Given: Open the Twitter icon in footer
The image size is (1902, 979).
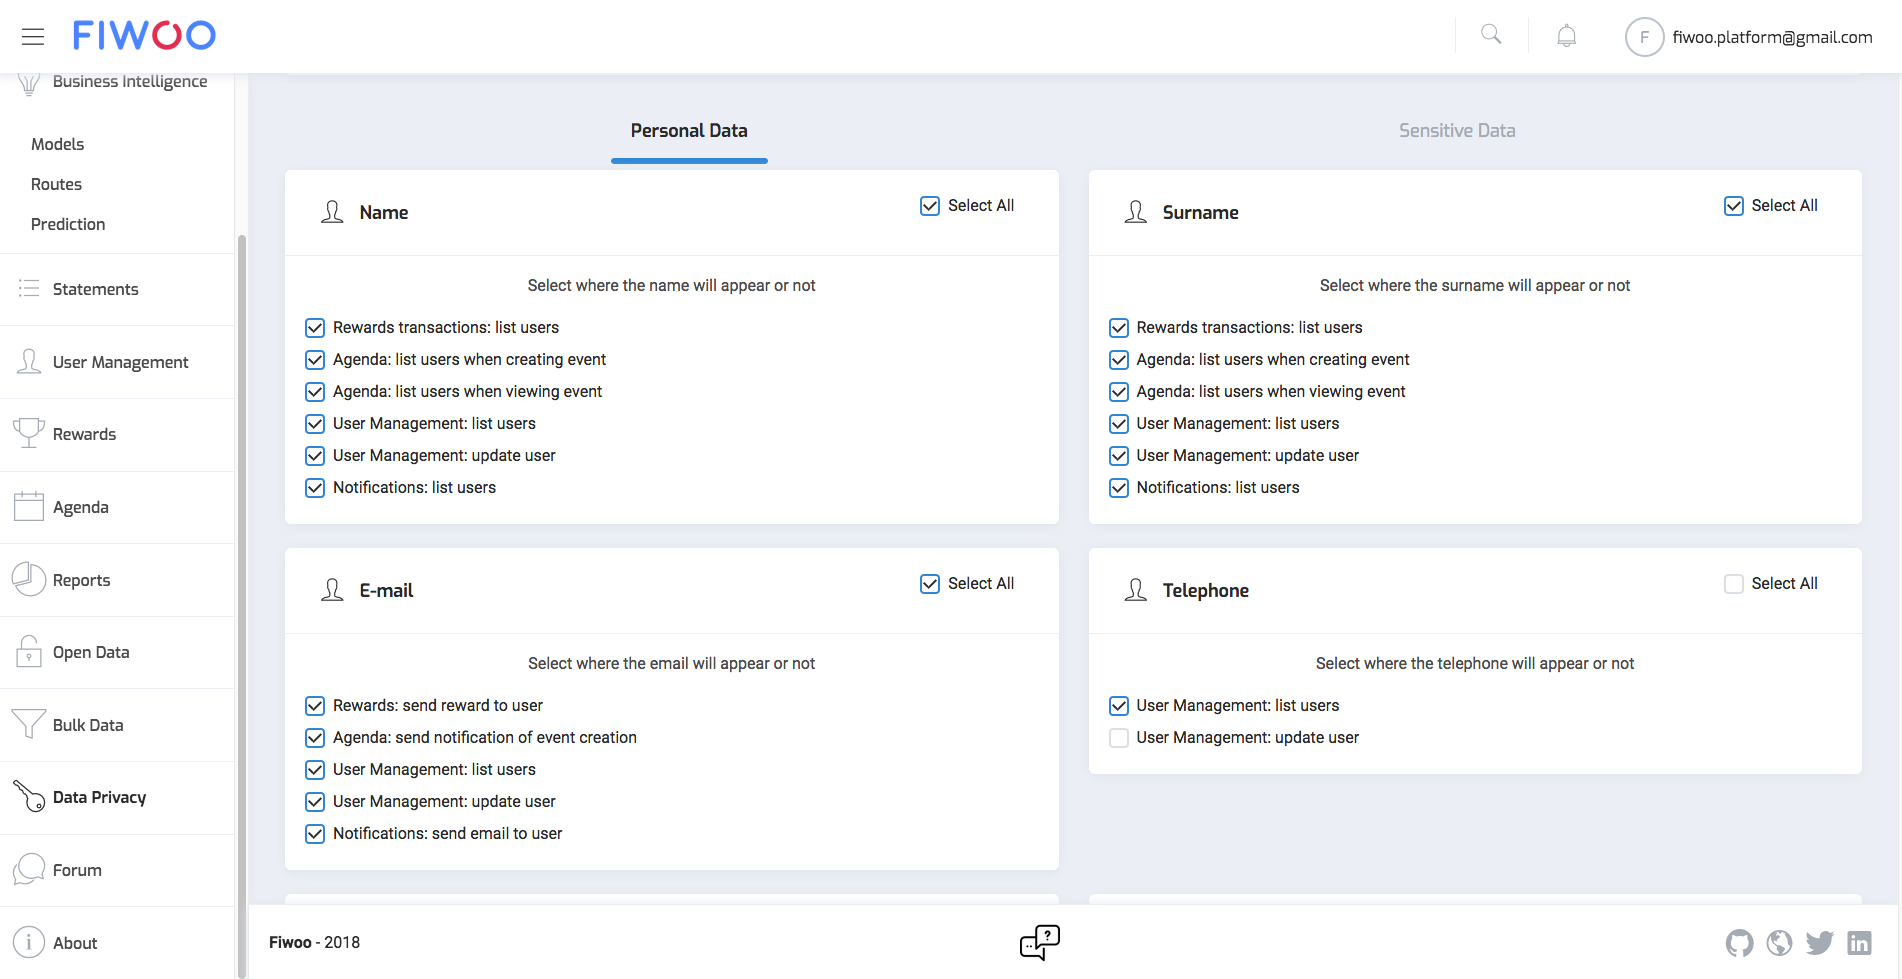Looking at the screenshot, I should point(1820,942).
